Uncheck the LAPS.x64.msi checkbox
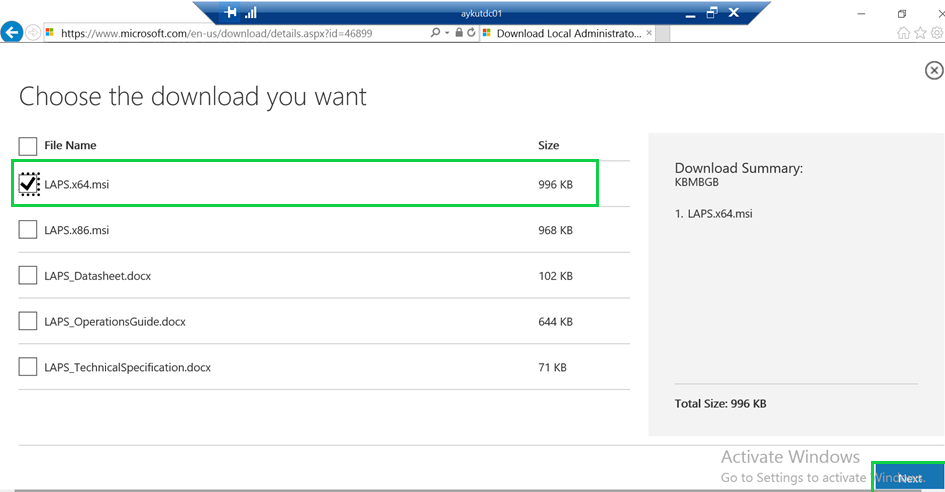Image resolution: width=945 pixels, height=492 pixels. [x=28, y=184]
